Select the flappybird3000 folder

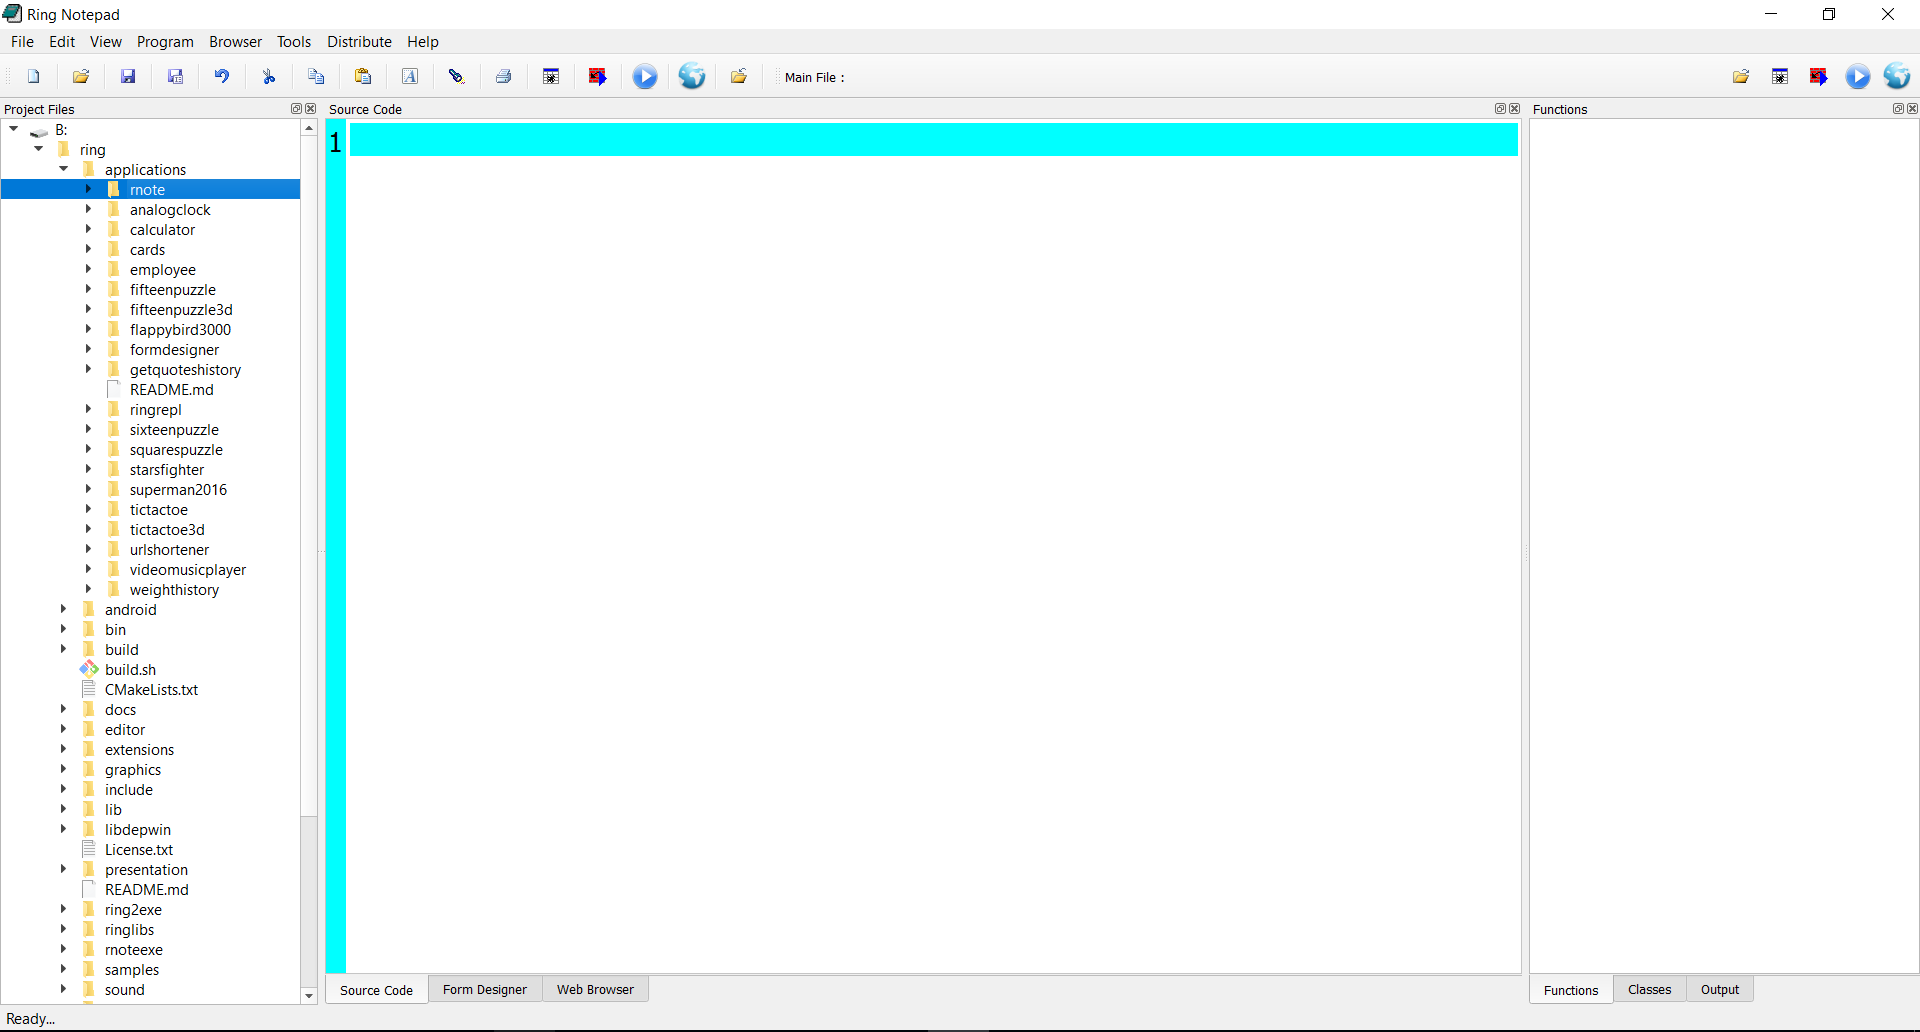(x=180, y=330)
